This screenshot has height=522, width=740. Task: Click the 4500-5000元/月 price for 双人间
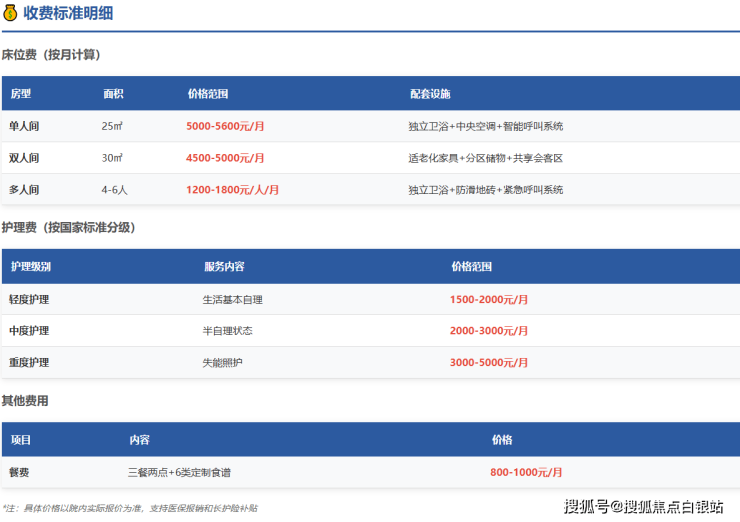click(x=225, y=158)
